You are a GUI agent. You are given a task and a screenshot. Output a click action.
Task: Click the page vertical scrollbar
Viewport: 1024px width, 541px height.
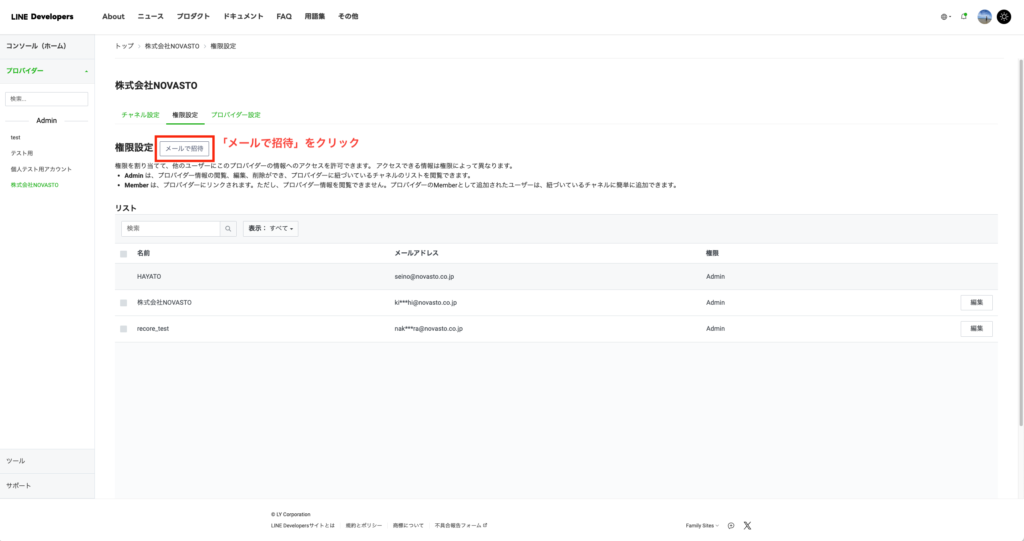tap(1021, 242)
